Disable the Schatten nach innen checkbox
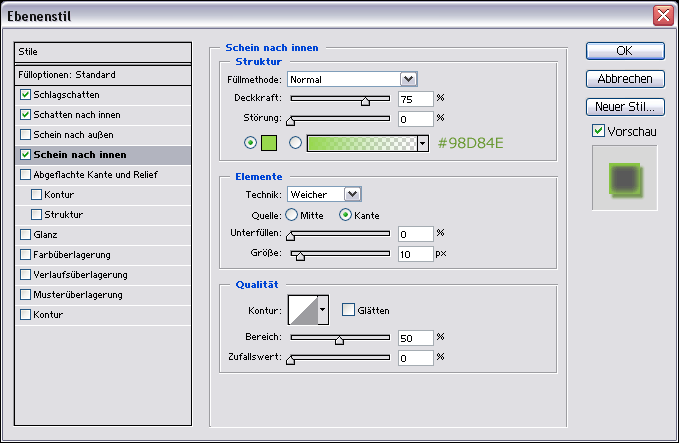Image resolution: width=679 pixels, height=443 pixels. point(26,114)
